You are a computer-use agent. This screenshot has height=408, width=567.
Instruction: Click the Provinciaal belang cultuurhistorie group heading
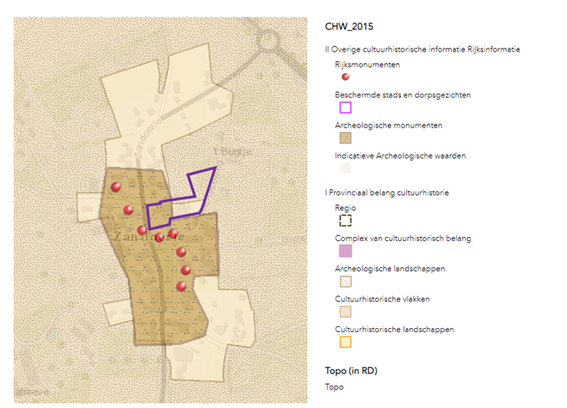[387, 192]
